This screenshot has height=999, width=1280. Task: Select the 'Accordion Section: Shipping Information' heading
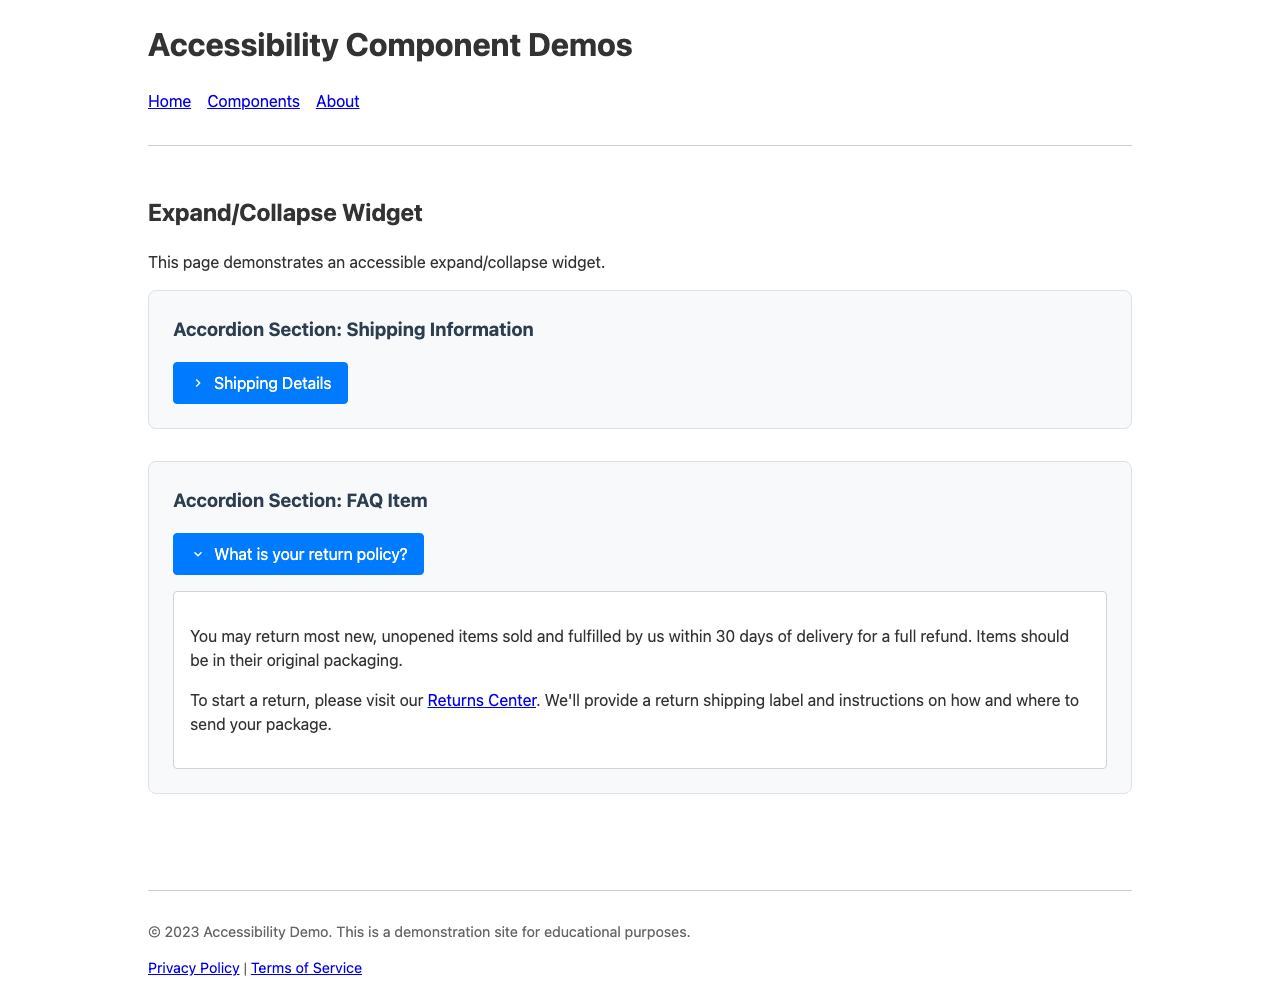(353, 329)
